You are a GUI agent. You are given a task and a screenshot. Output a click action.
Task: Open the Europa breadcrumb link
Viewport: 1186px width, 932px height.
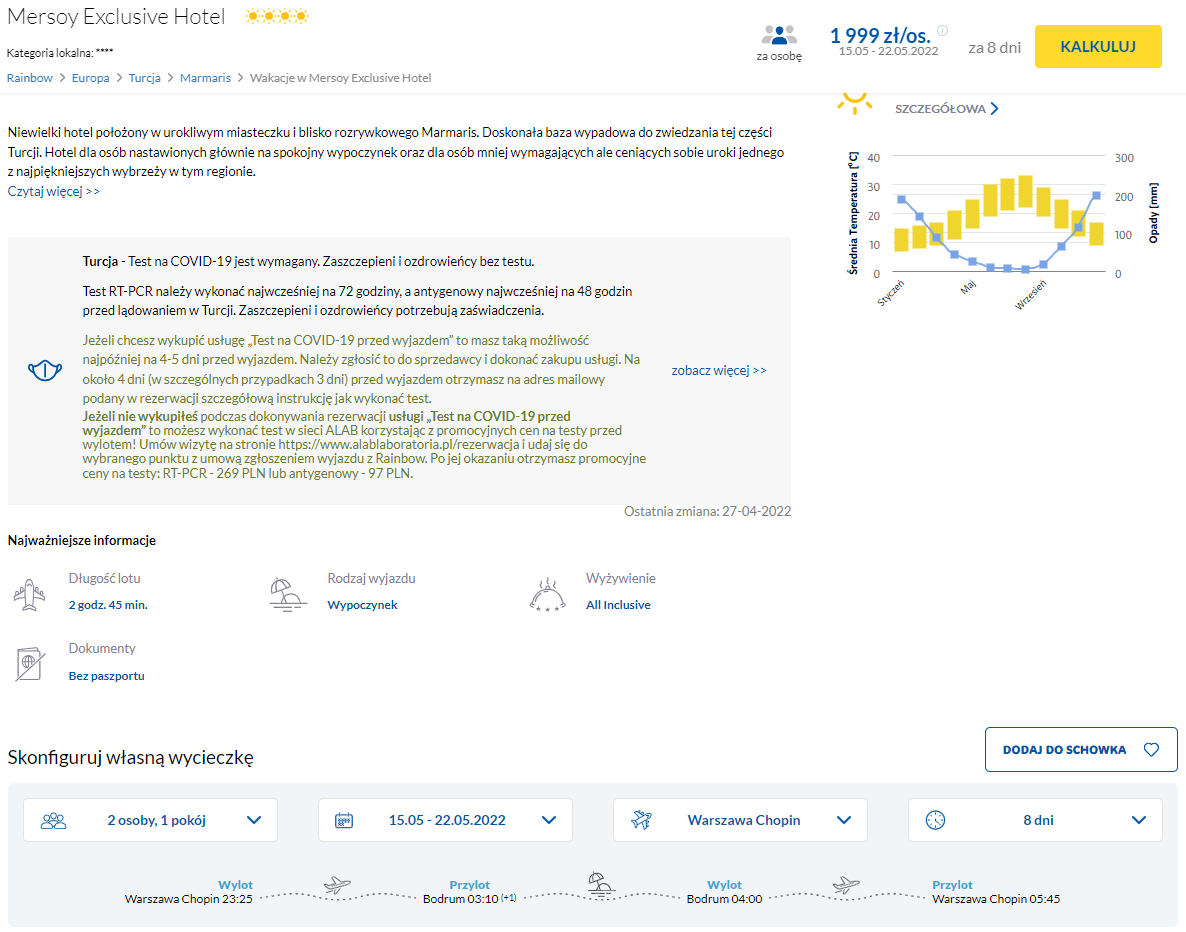[90, 78]
